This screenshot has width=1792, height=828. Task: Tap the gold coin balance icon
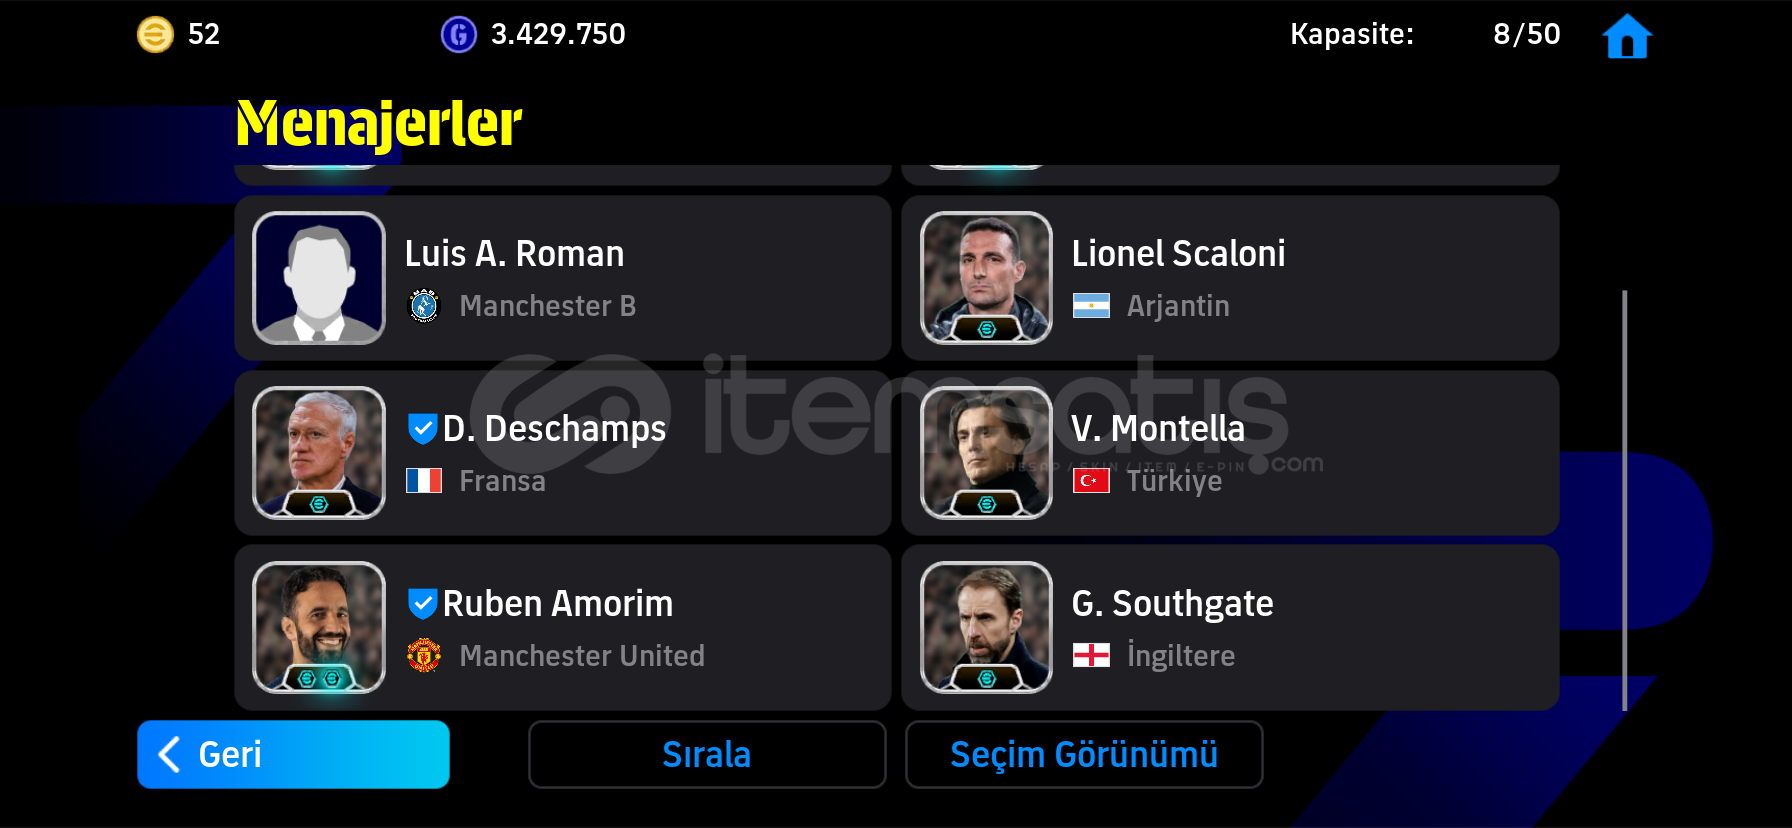click(155, 35)
